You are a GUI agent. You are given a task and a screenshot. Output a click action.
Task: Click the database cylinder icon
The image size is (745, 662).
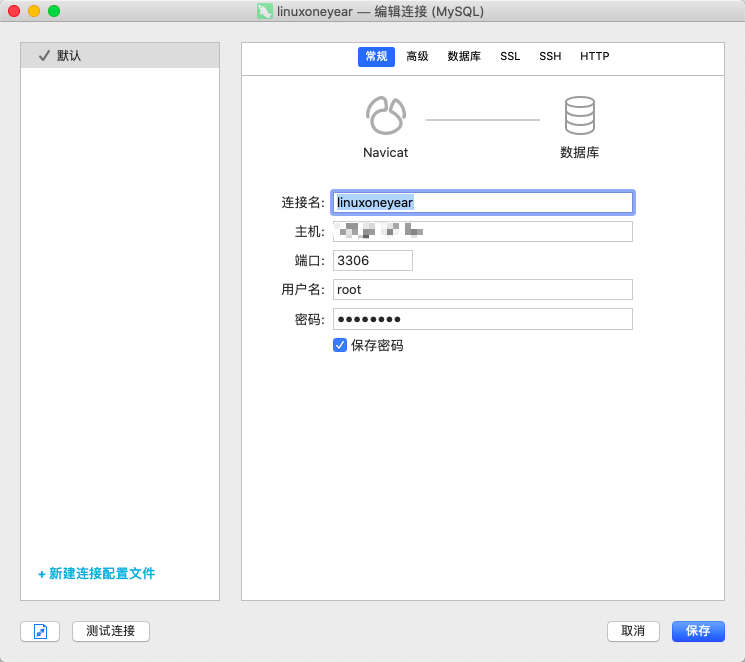[x=579, y=116]
